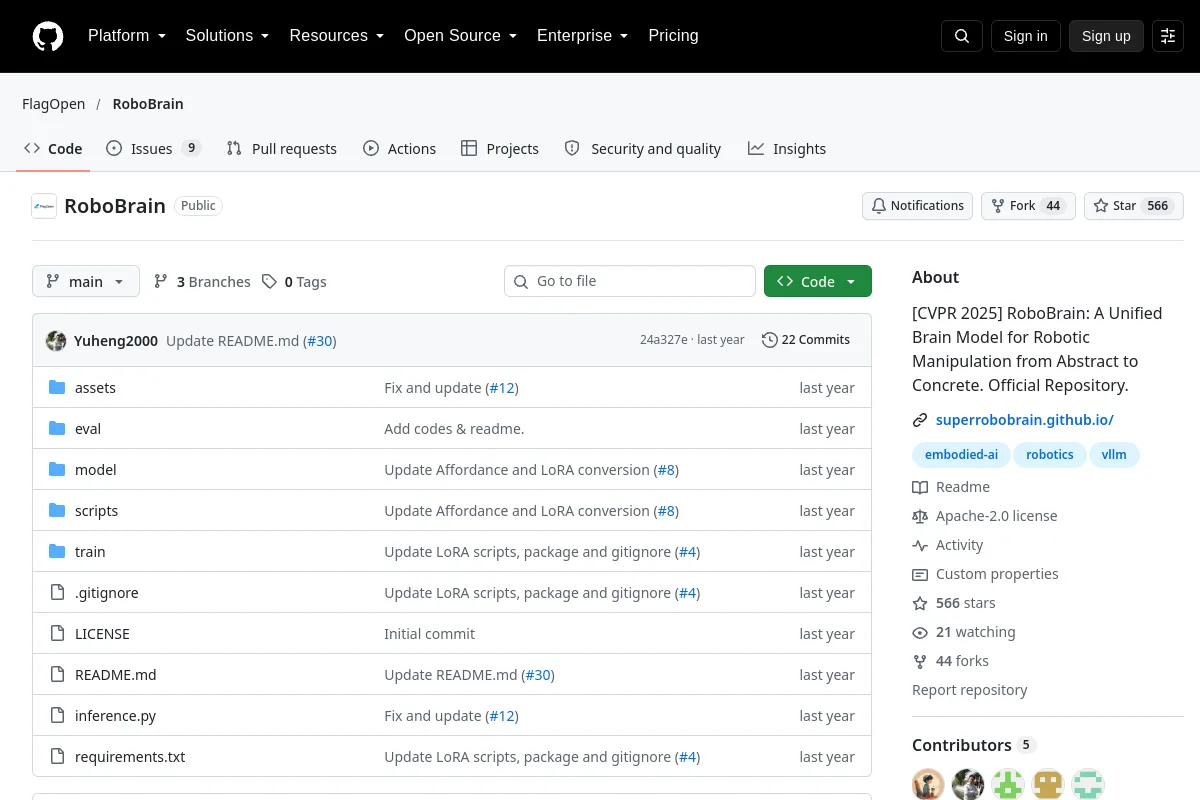Click the scripts folder icon
Viewport: 1200px width, 800px height.
coord(57,511)
